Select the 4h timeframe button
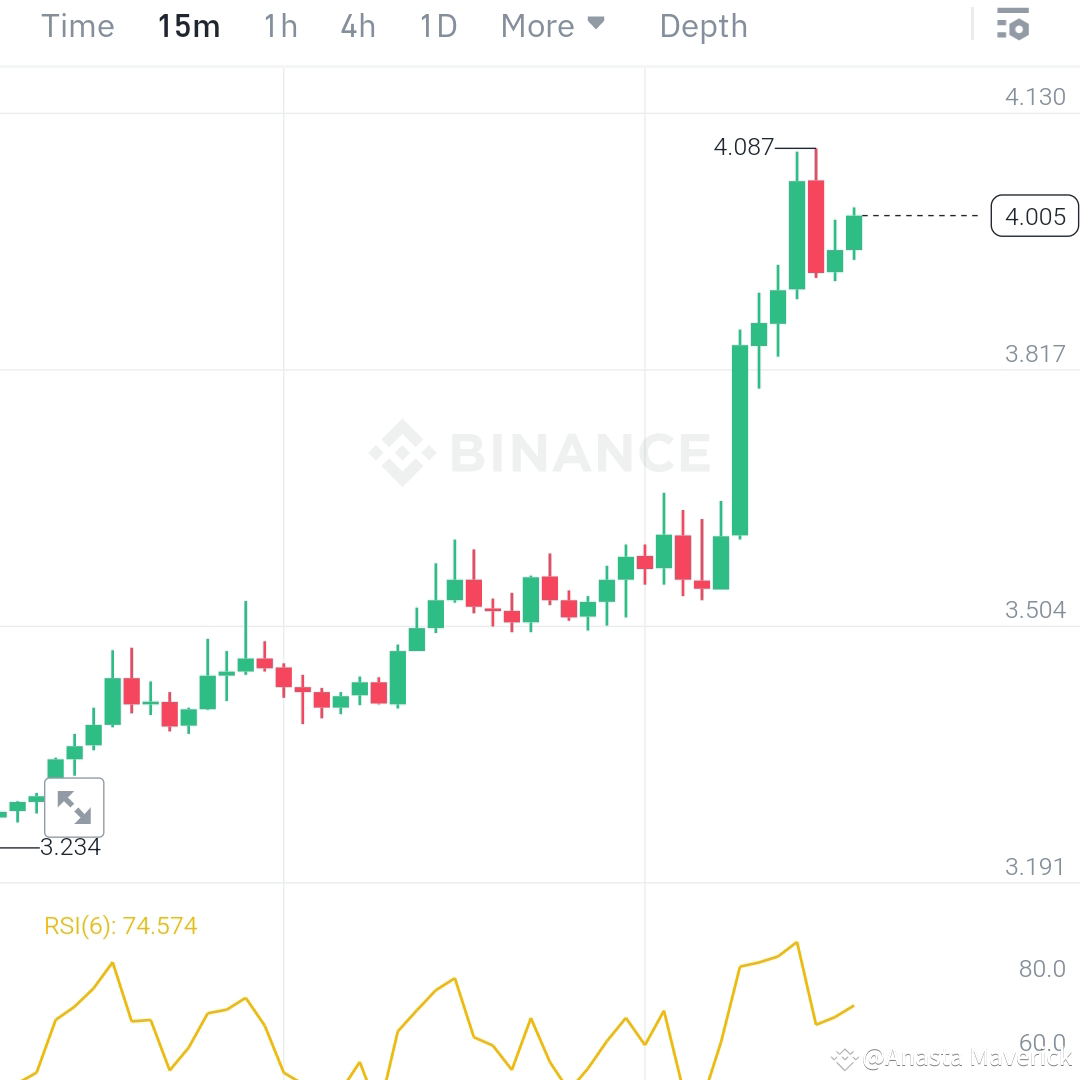This screenshot has height=1080, width=1080. (357, 26)
